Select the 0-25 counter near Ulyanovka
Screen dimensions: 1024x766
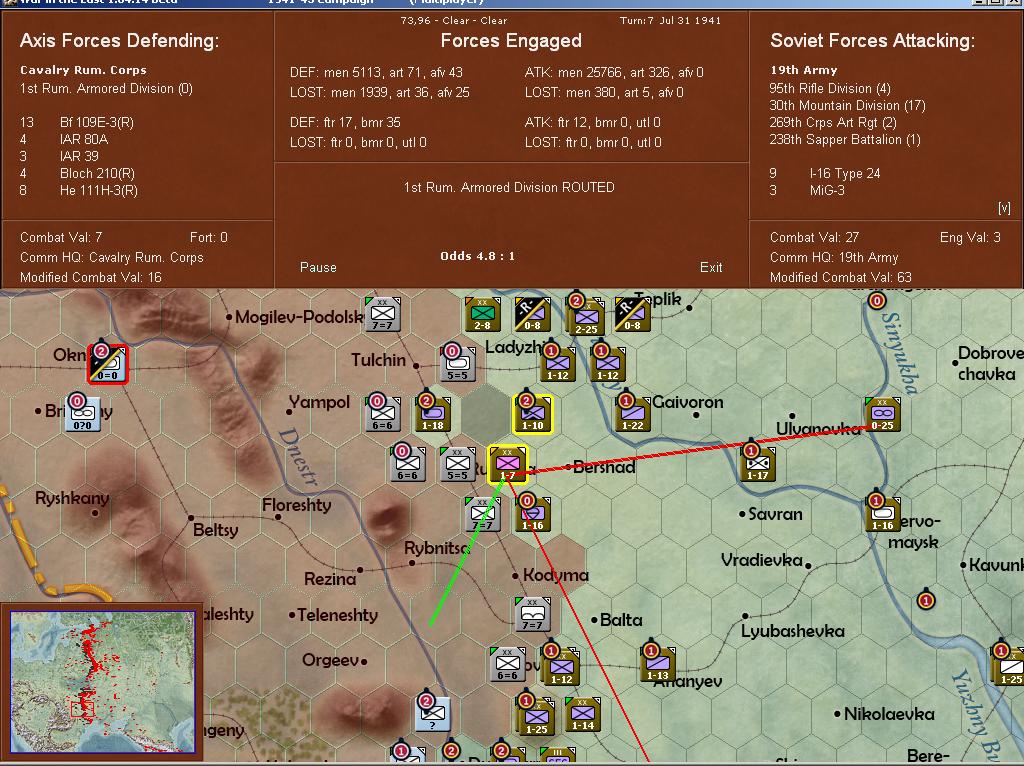point(882,414)
